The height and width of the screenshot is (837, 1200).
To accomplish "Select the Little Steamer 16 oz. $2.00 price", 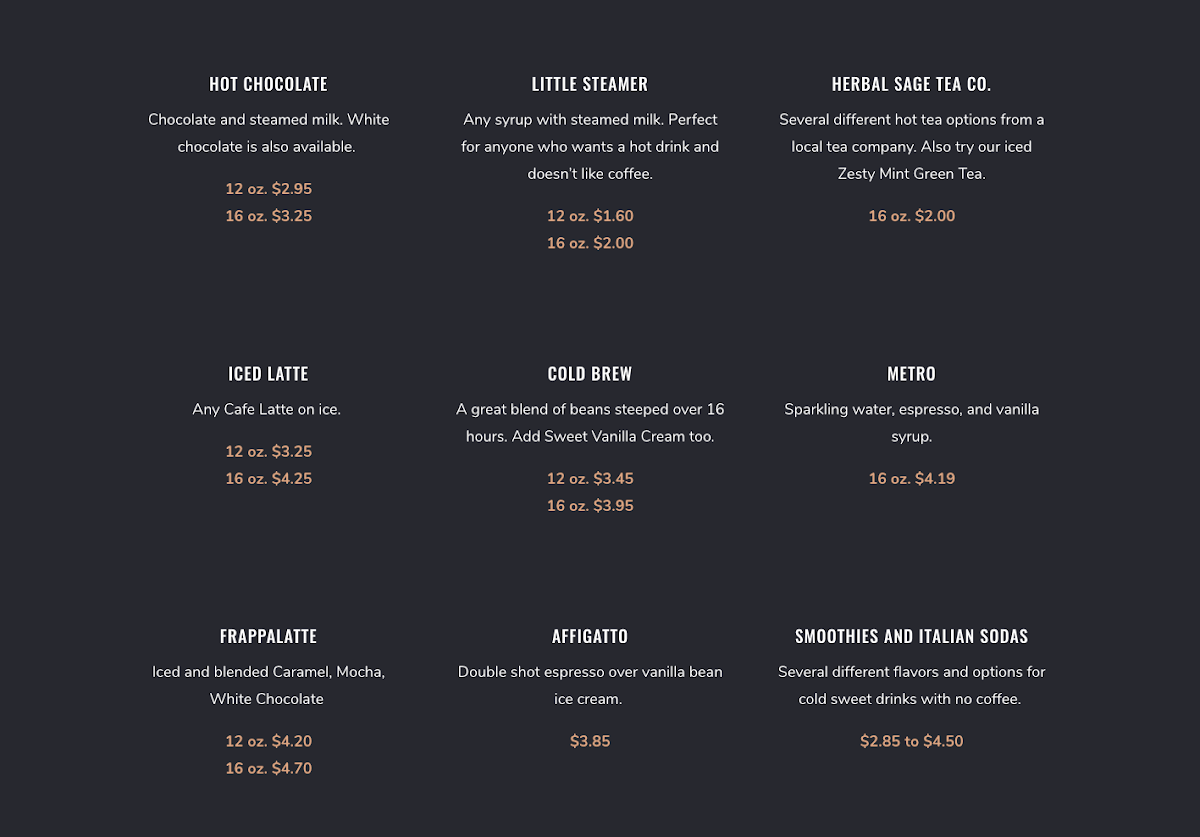I will 590,243.
